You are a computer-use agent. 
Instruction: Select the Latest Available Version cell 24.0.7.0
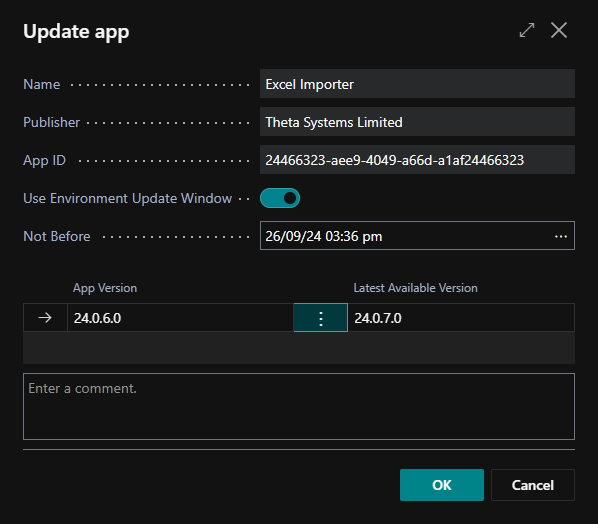click(x=461, y=318)
